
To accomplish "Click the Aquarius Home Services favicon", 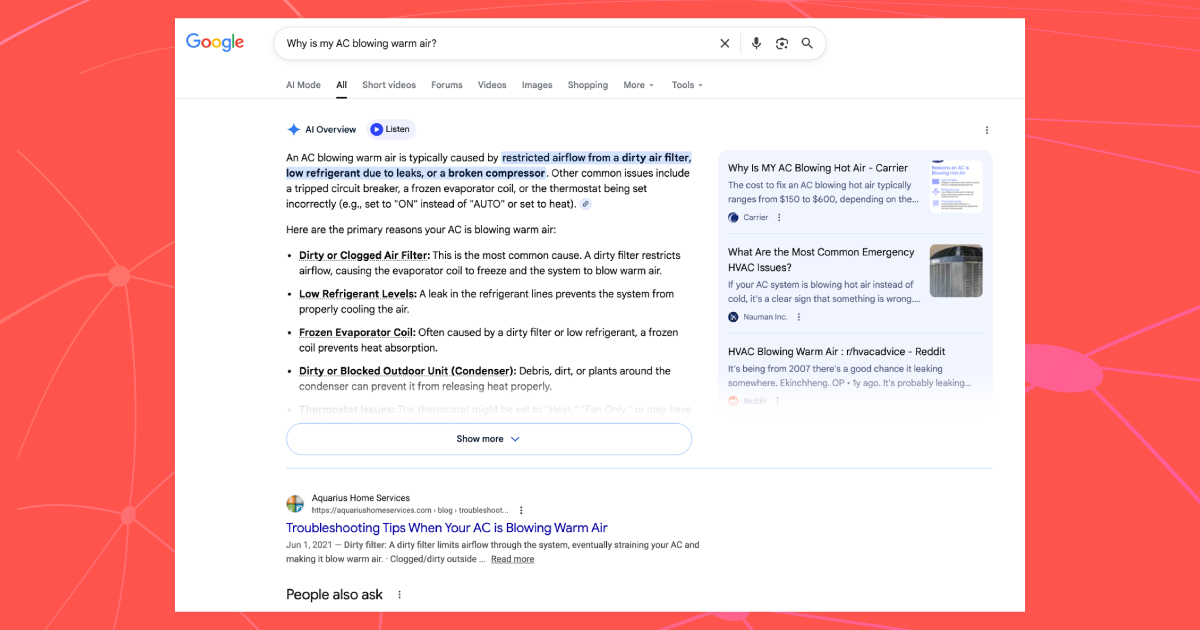I will (x=295, y=503).
